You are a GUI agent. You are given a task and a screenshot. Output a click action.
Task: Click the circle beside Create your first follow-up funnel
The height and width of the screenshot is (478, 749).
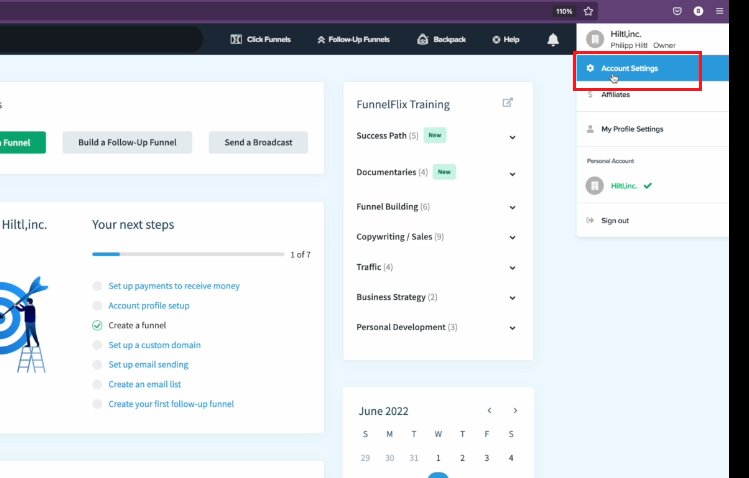(x=97, y=404)
